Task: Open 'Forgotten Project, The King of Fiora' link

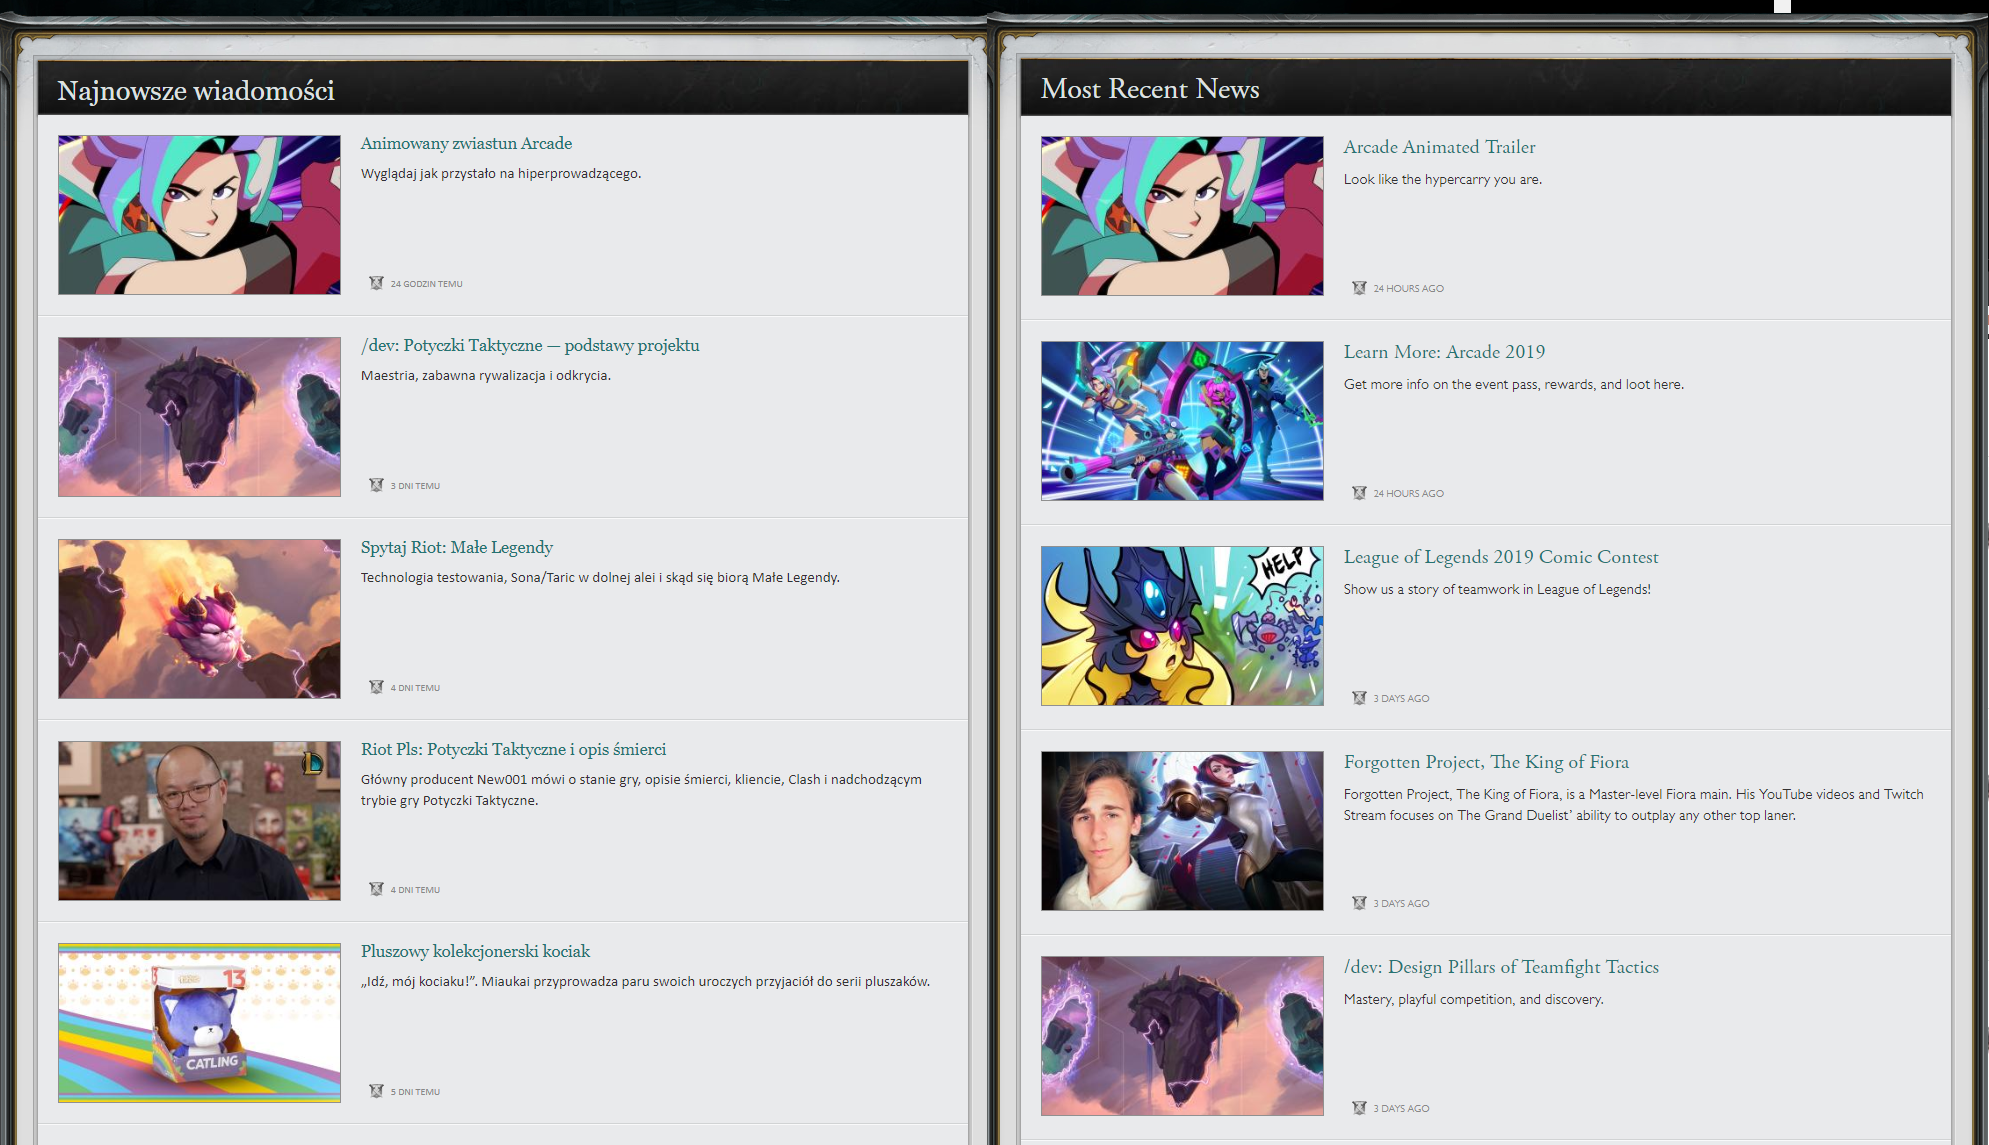Action: tap(1486, 762)
